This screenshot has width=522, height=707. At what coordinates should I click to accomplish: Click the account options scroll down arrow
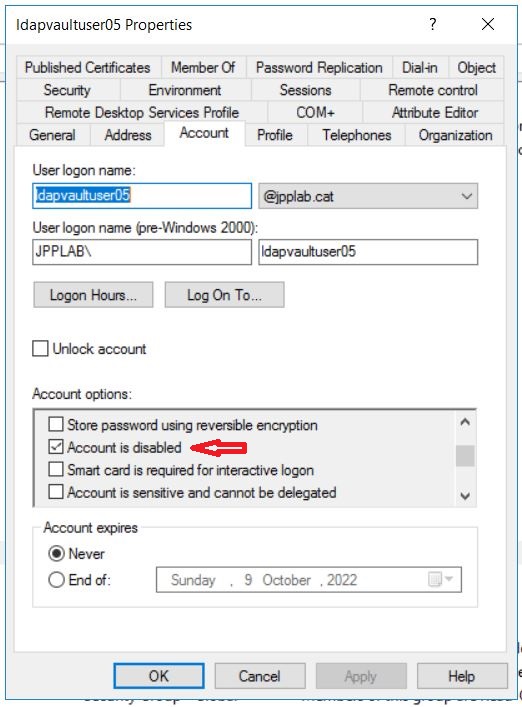pyautogui.click(x=465, y=496)
